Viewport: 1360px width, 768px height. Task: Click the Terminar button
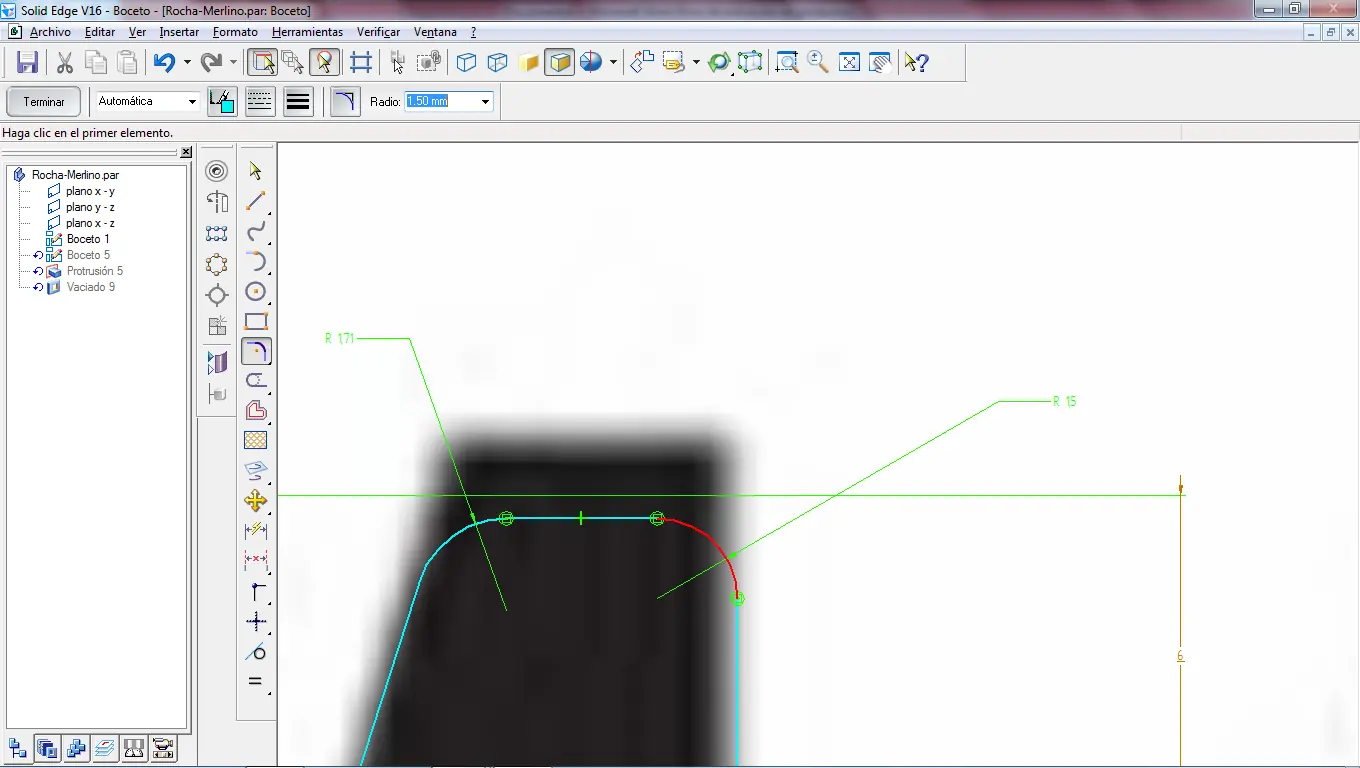(x=44, y=102)
